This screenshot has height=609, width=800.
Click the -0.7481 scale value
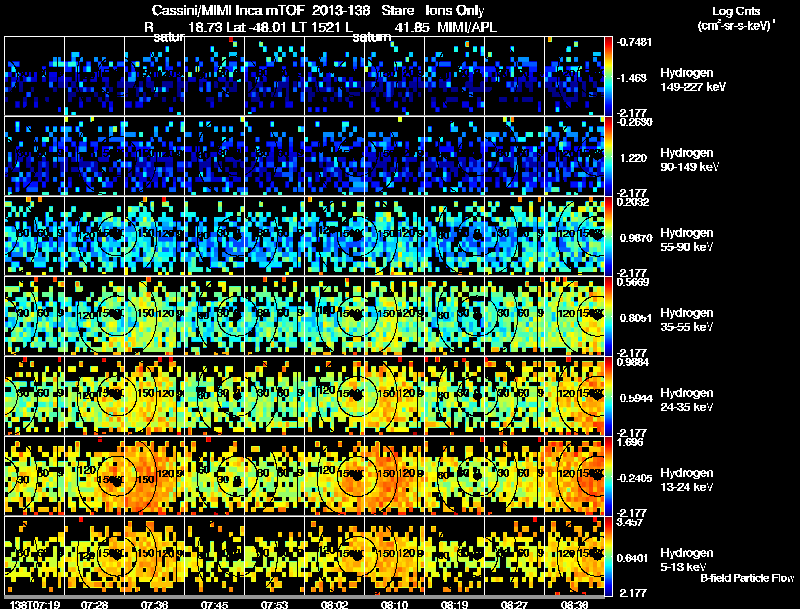pyautogui.click(x=634, y=42)
